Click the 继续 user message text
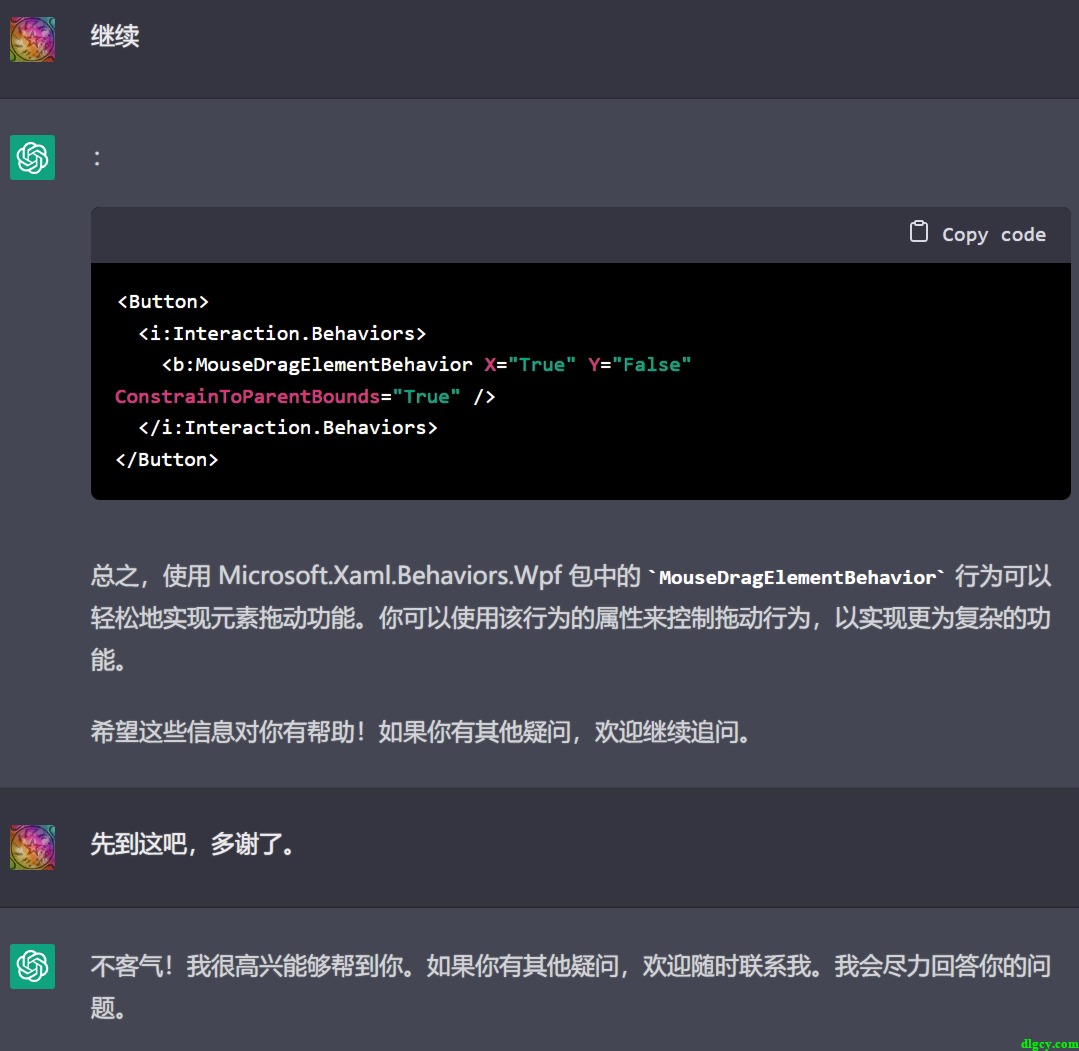Viewport: 1079px width, 1051px height. [x=114, y=37]
